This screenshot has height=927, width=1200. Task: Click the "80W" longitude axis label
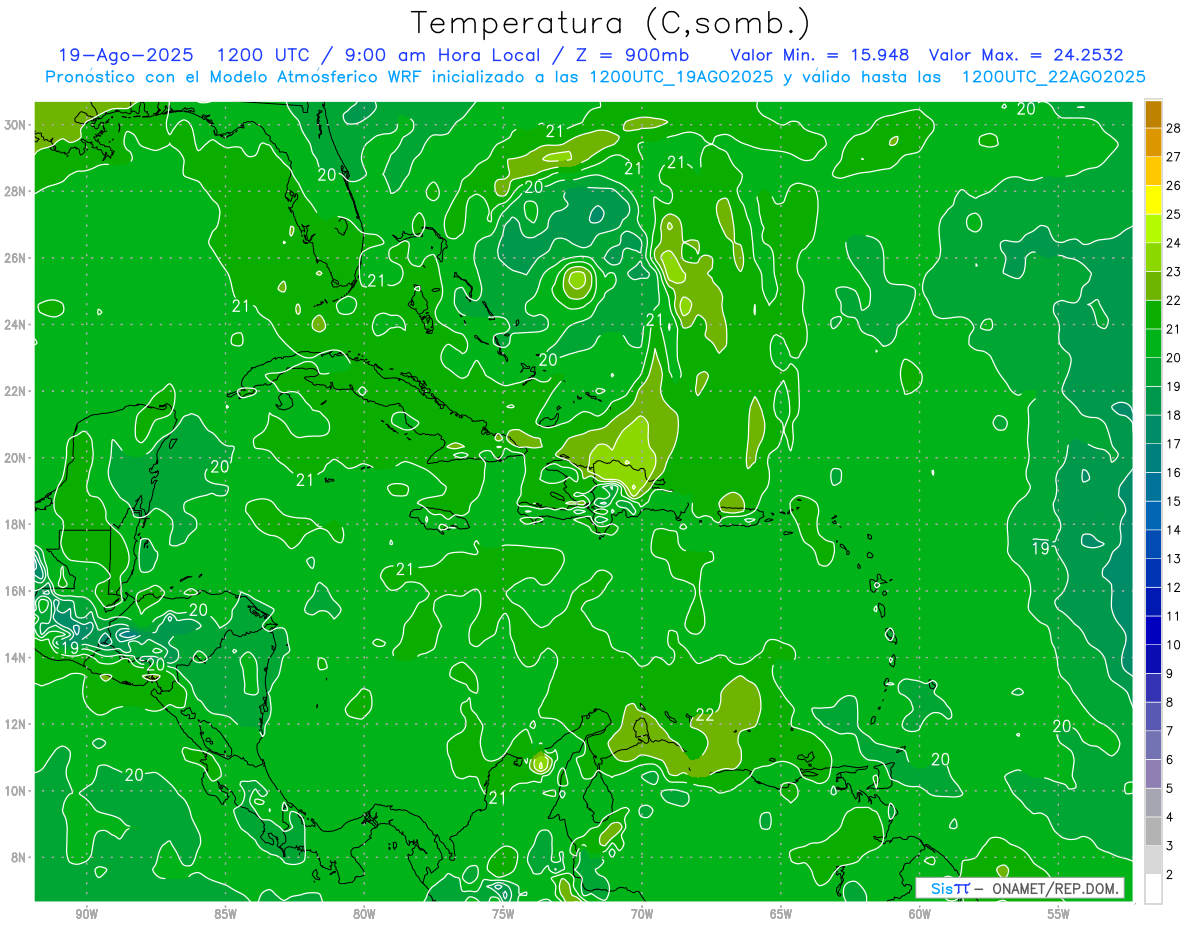click(364, 915)
